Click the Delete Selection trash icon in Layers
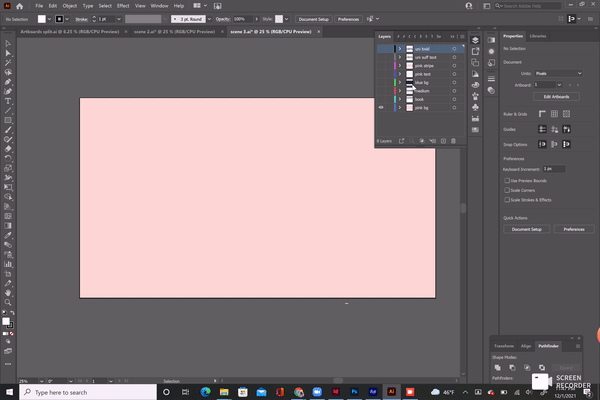Screen dimensions: 600x400 (453, 141)
